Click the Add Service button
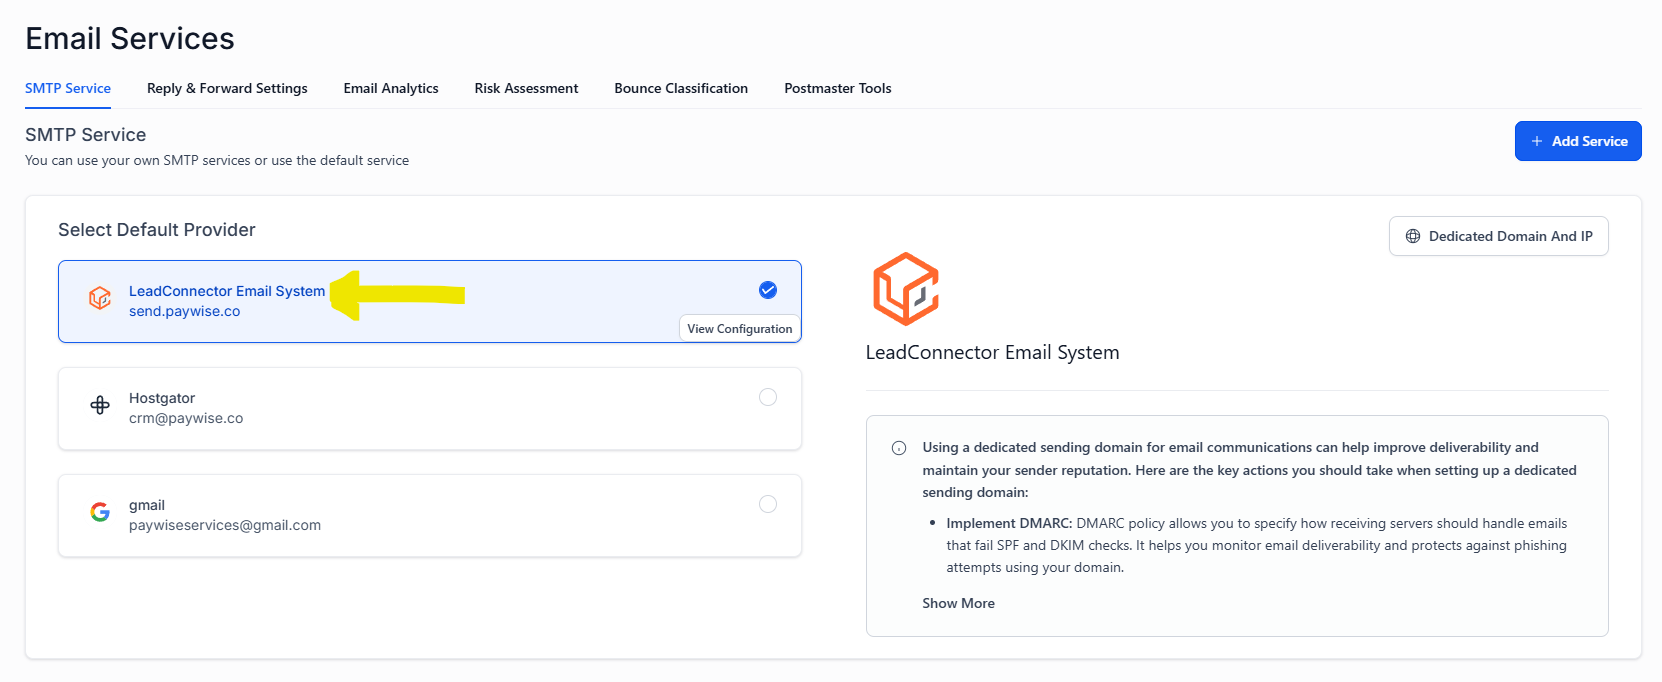1662x682 pixels. coord(1578,141)
